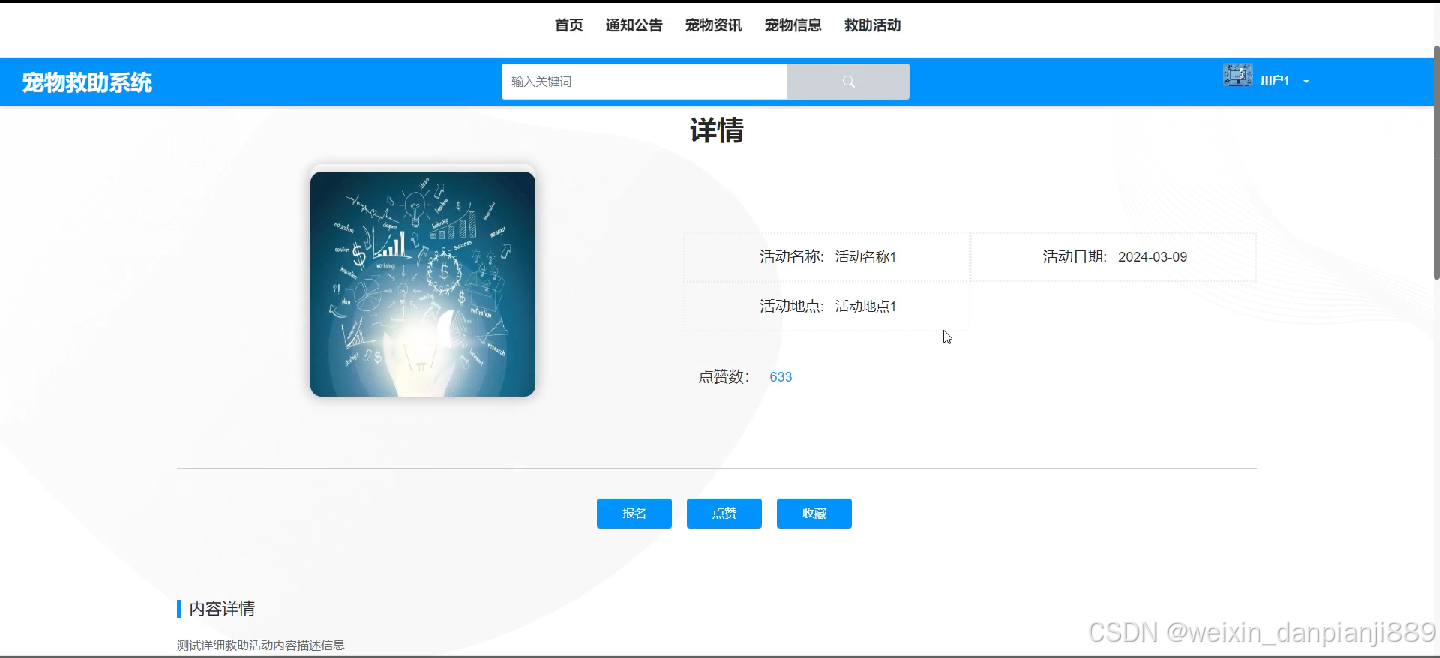This screenshot has height=658, width=1440.
Task: Click the username text 用户1
Action: click(1275, 82)
